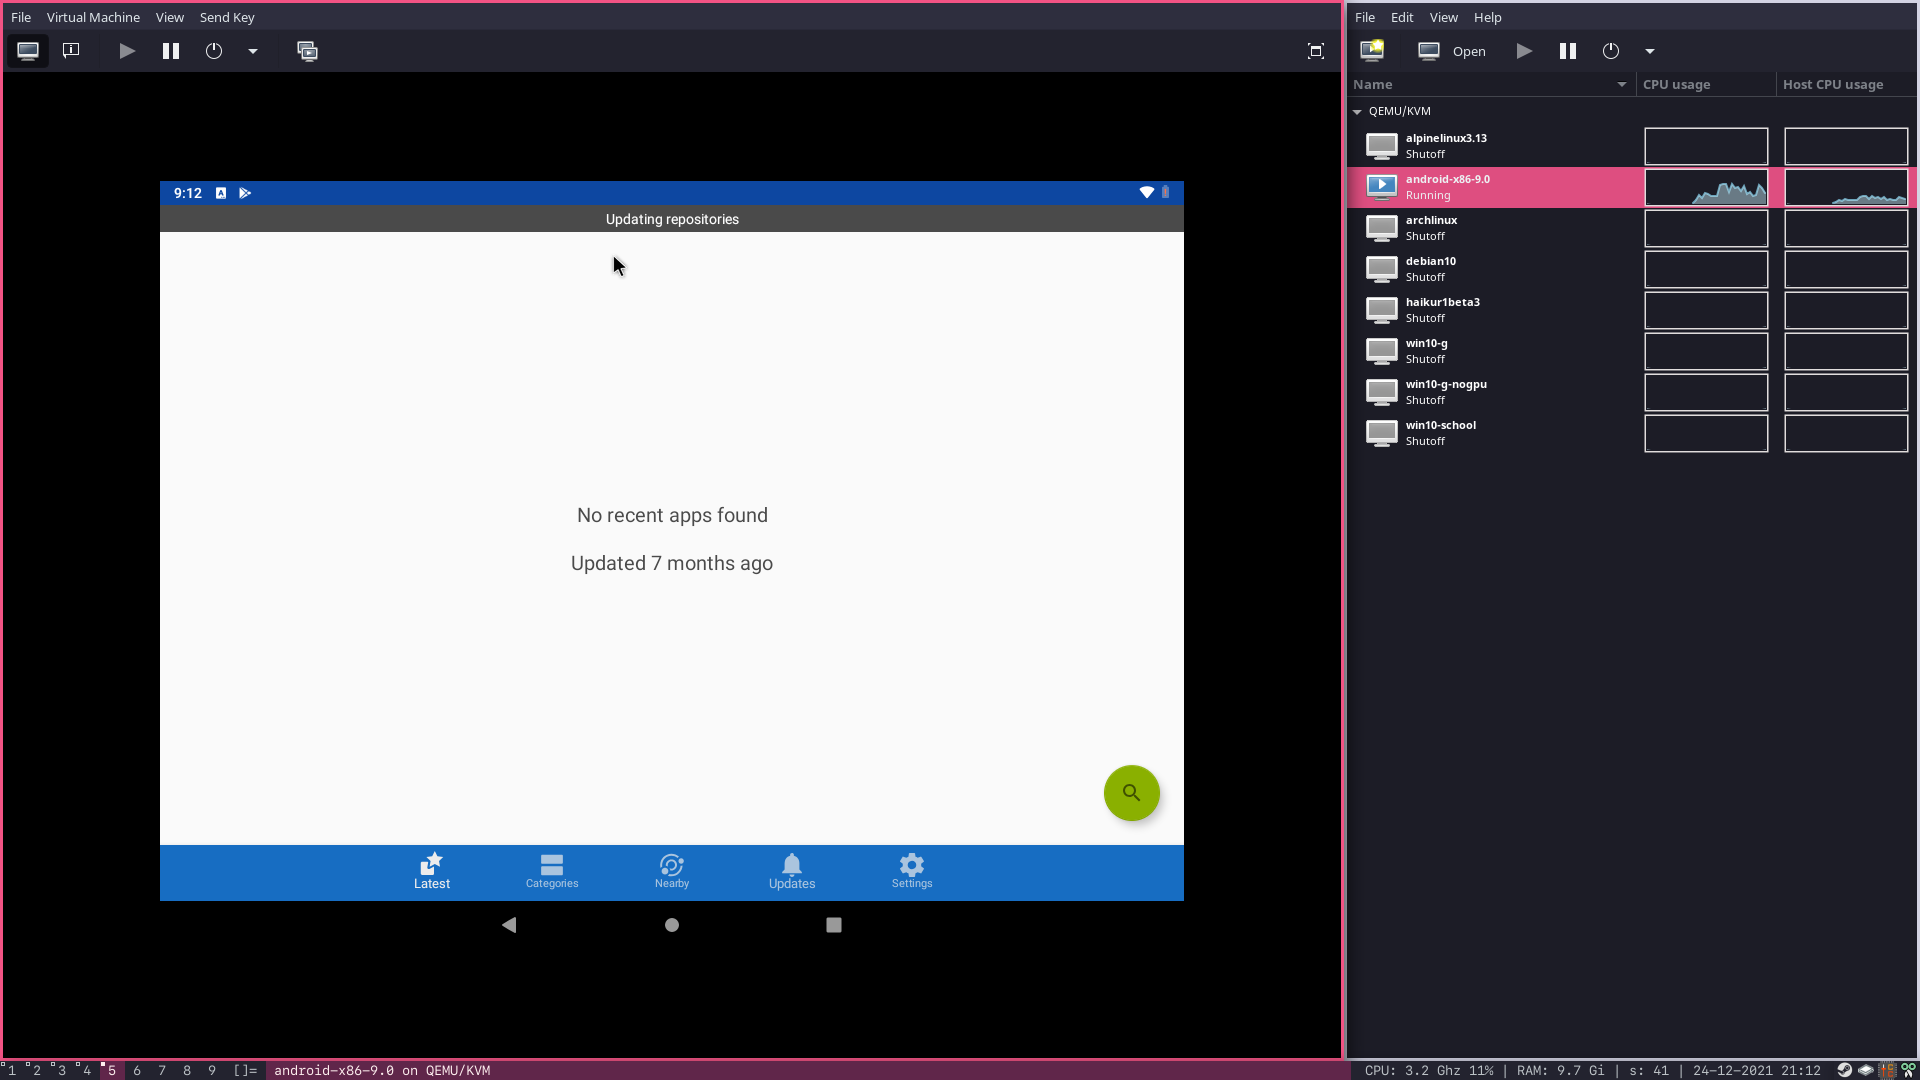Pause the virtual machine in viewer window
Viewport: 1920px width, 1080px height.
click(171, 51)
